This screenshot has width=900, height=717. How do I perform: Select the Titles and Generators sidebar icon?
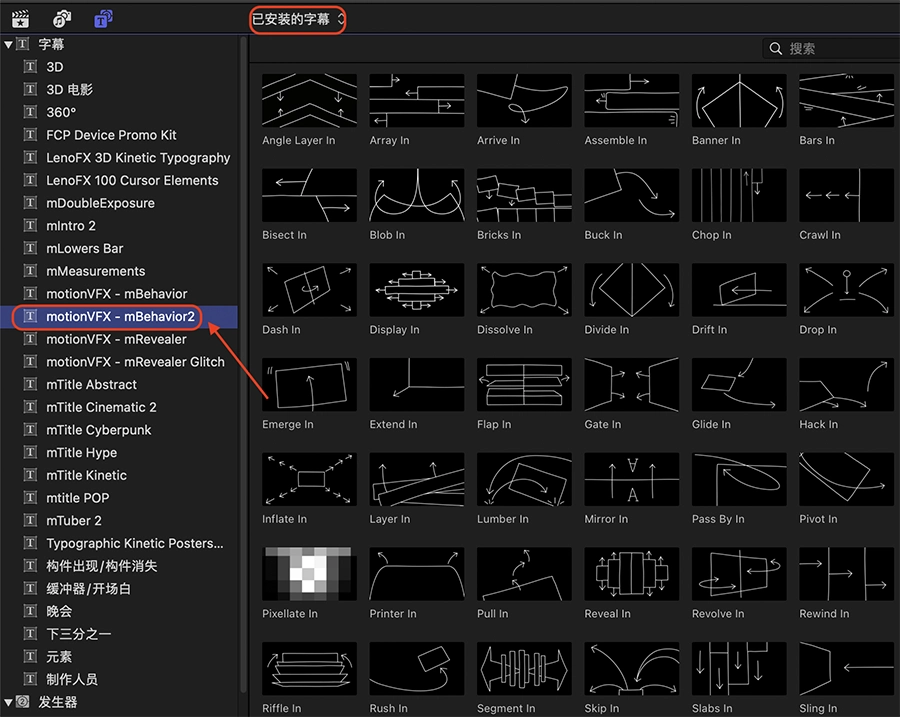pos(103,18)
